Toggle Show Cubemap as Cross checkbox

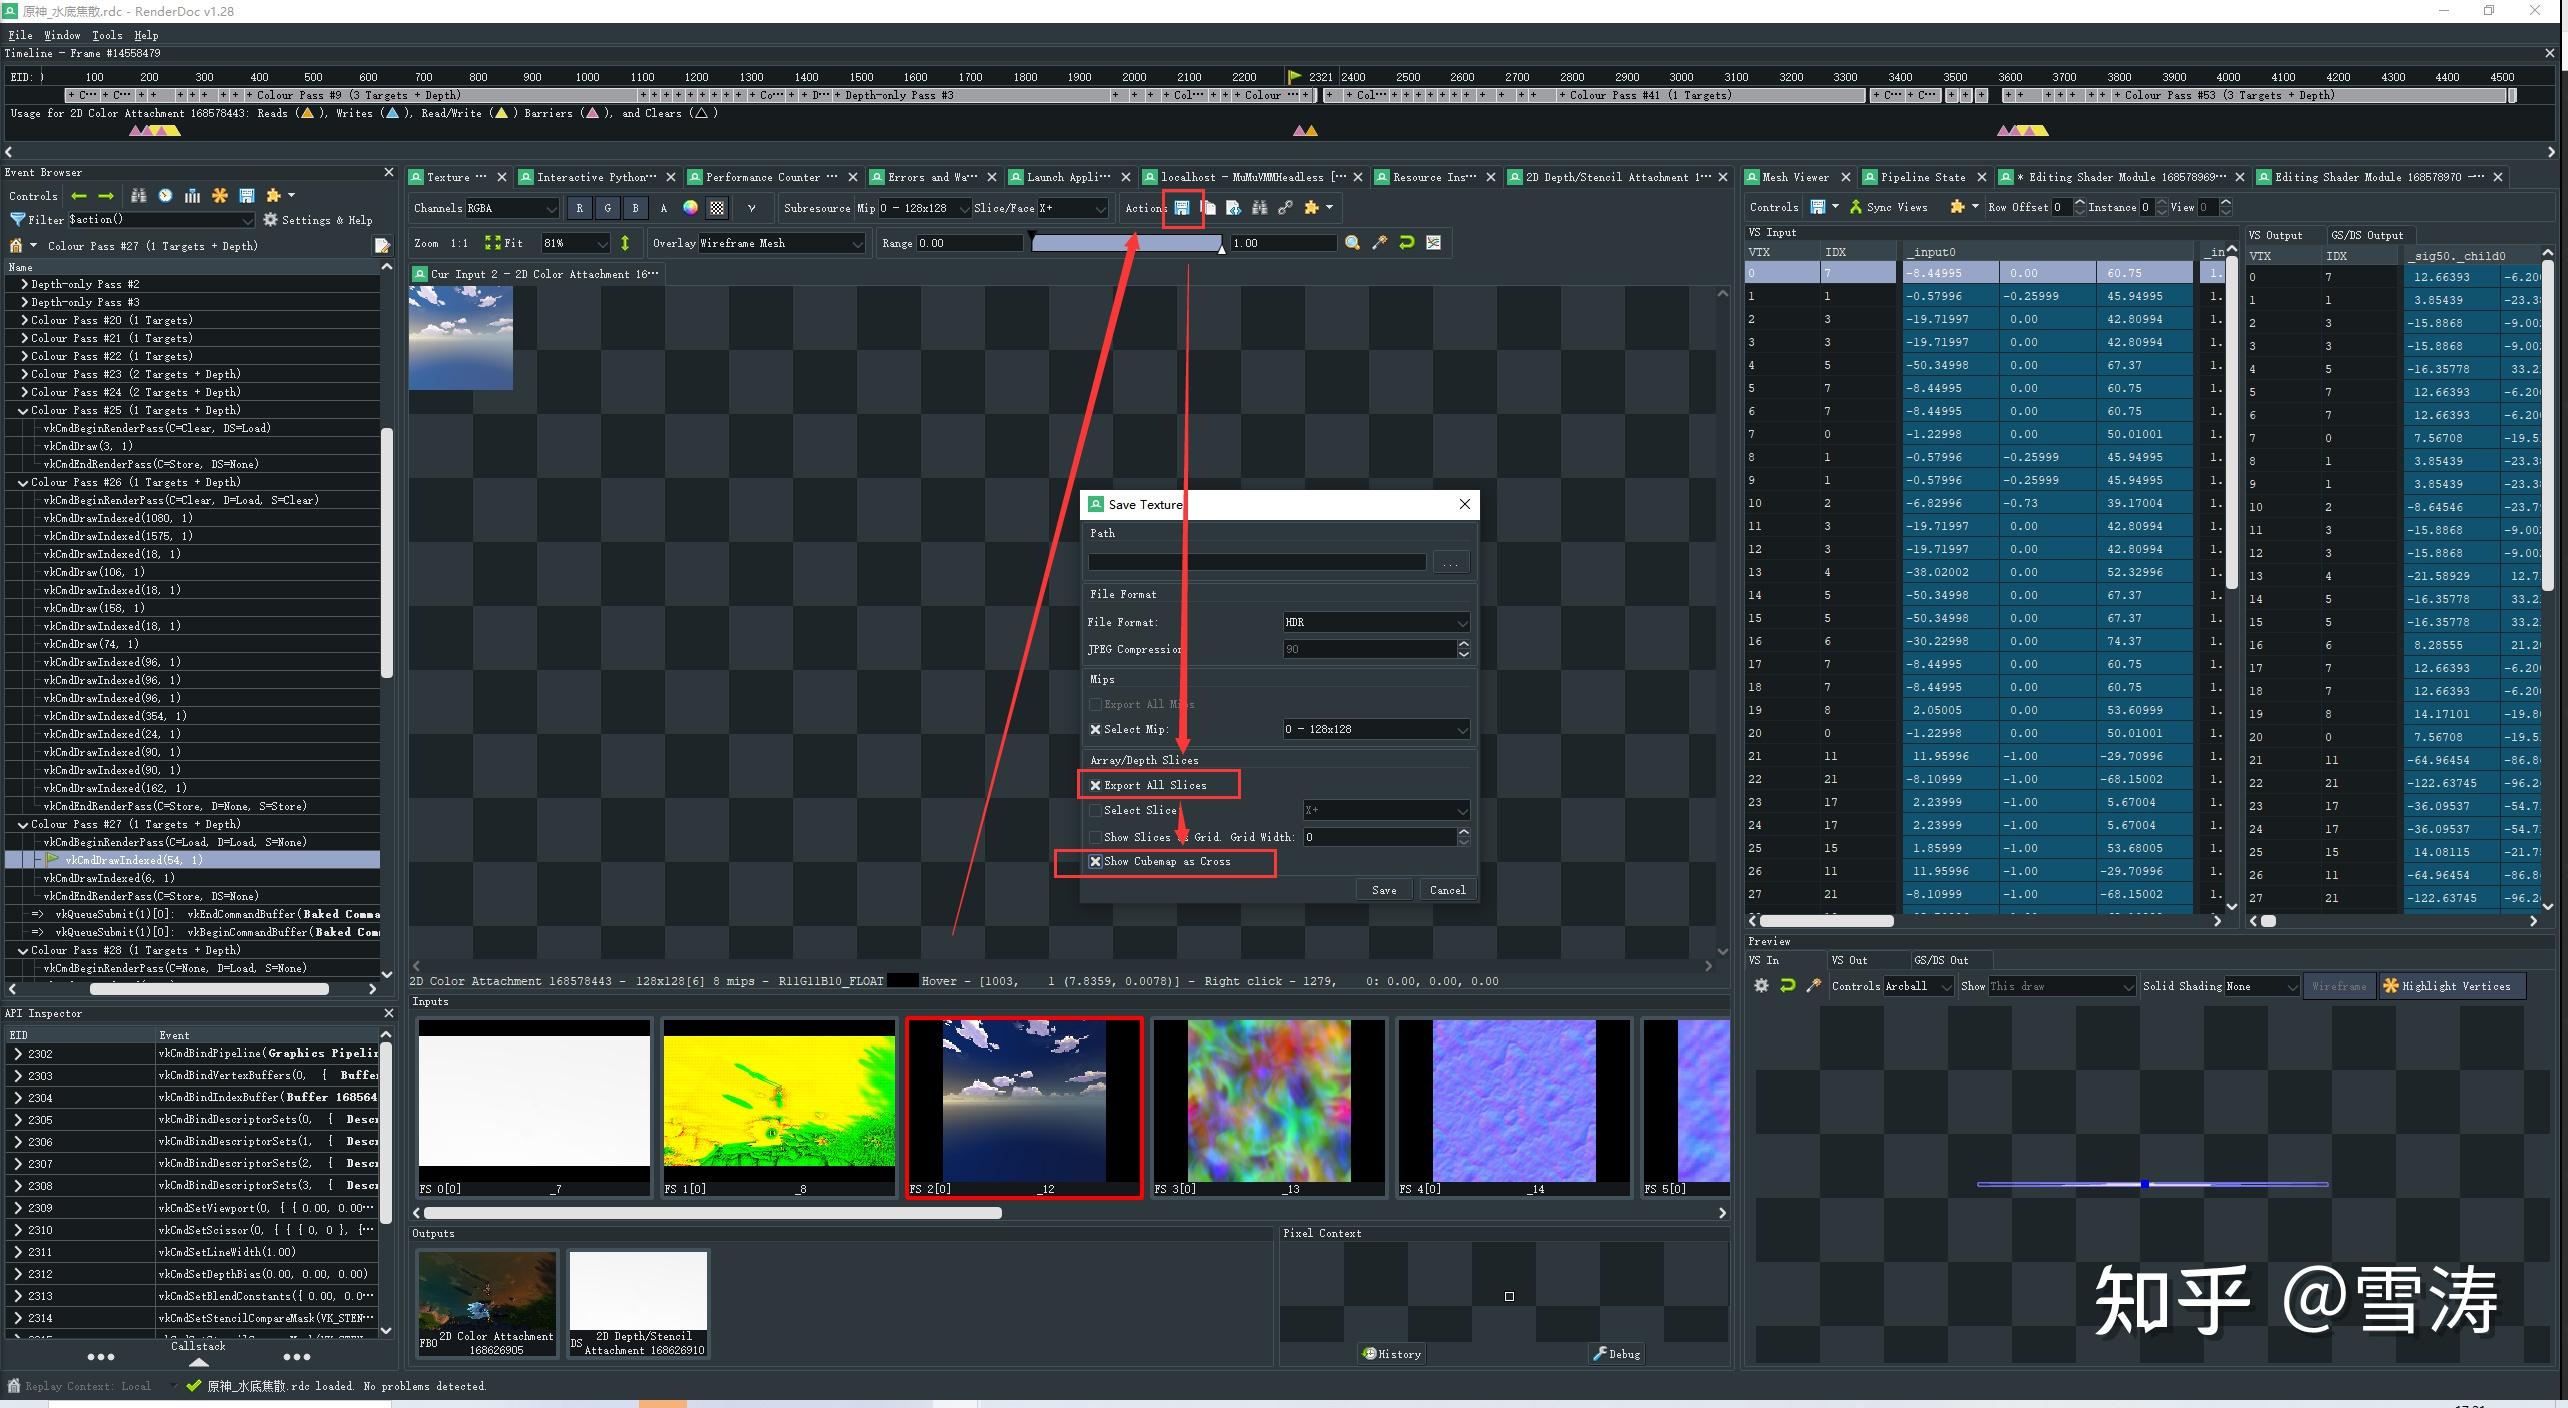(x=1096, y=862)
